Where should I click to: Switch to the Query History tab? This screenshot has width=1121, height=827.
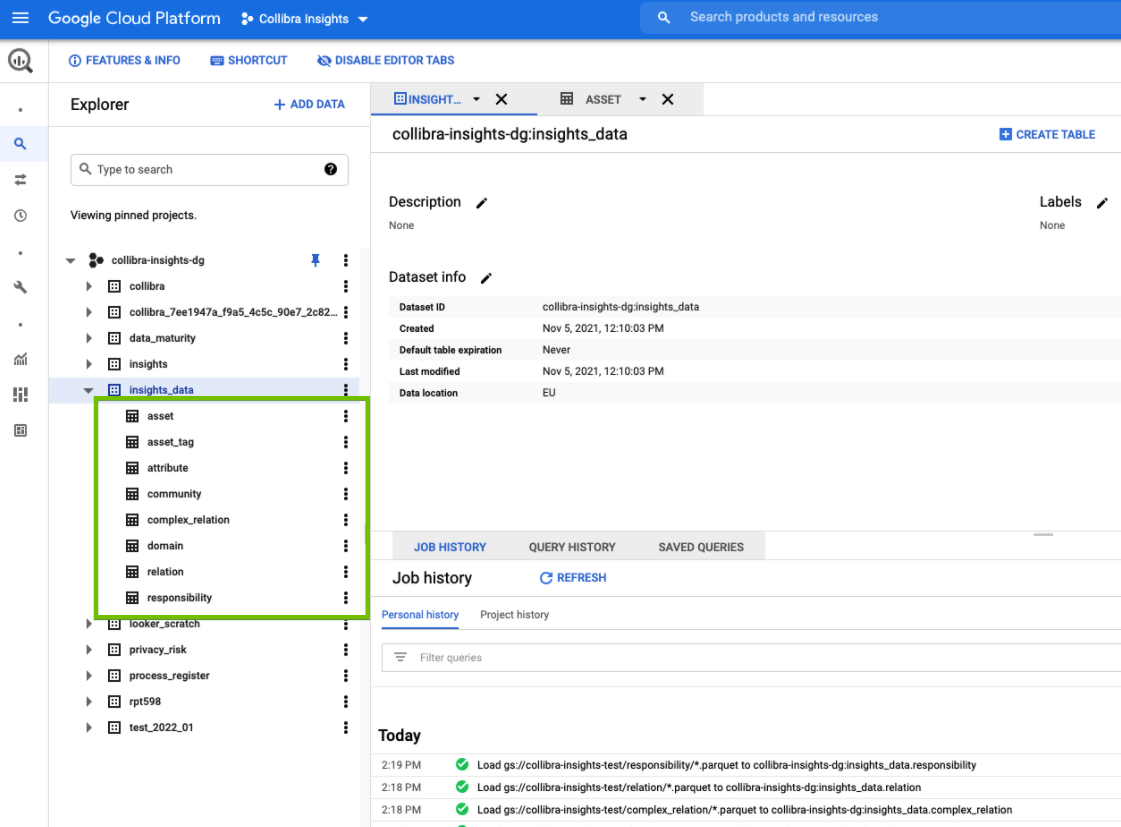572,547
